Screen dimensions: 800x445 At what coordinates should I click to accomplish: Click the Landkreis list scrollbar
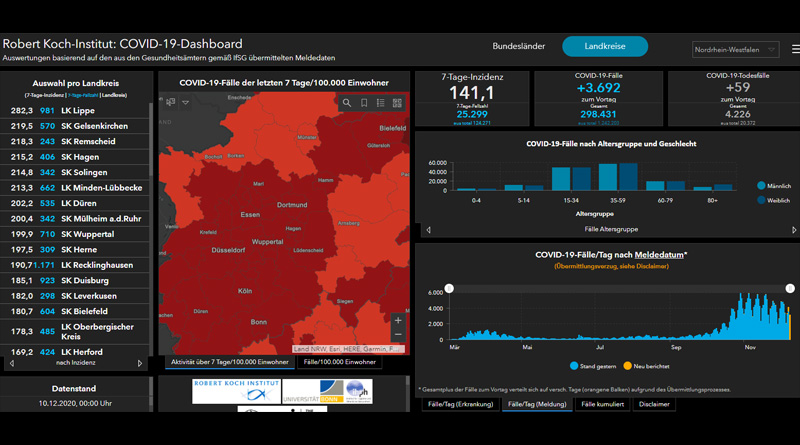(151, 140)
